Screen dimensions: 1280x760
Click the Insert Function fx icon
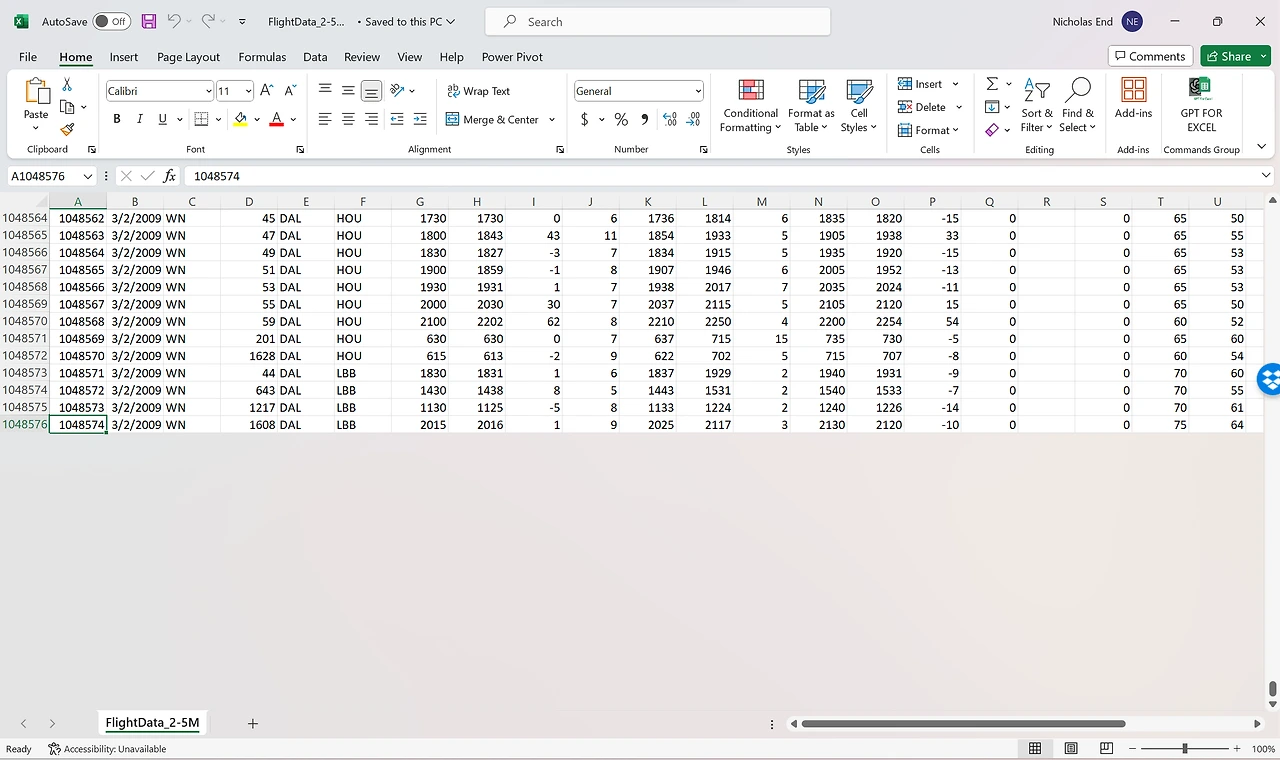click(170, 176)
